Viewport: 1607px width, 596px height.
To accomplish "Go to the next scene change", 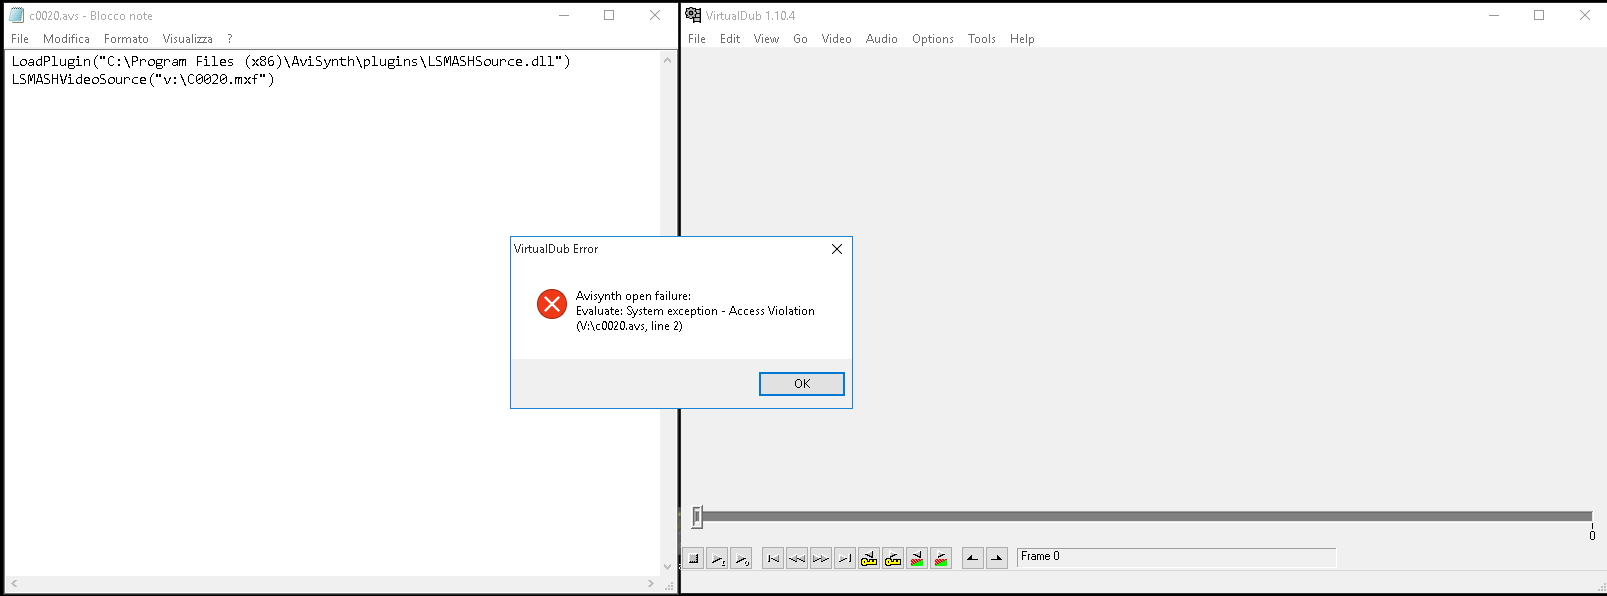I will (x=941, y=559).
